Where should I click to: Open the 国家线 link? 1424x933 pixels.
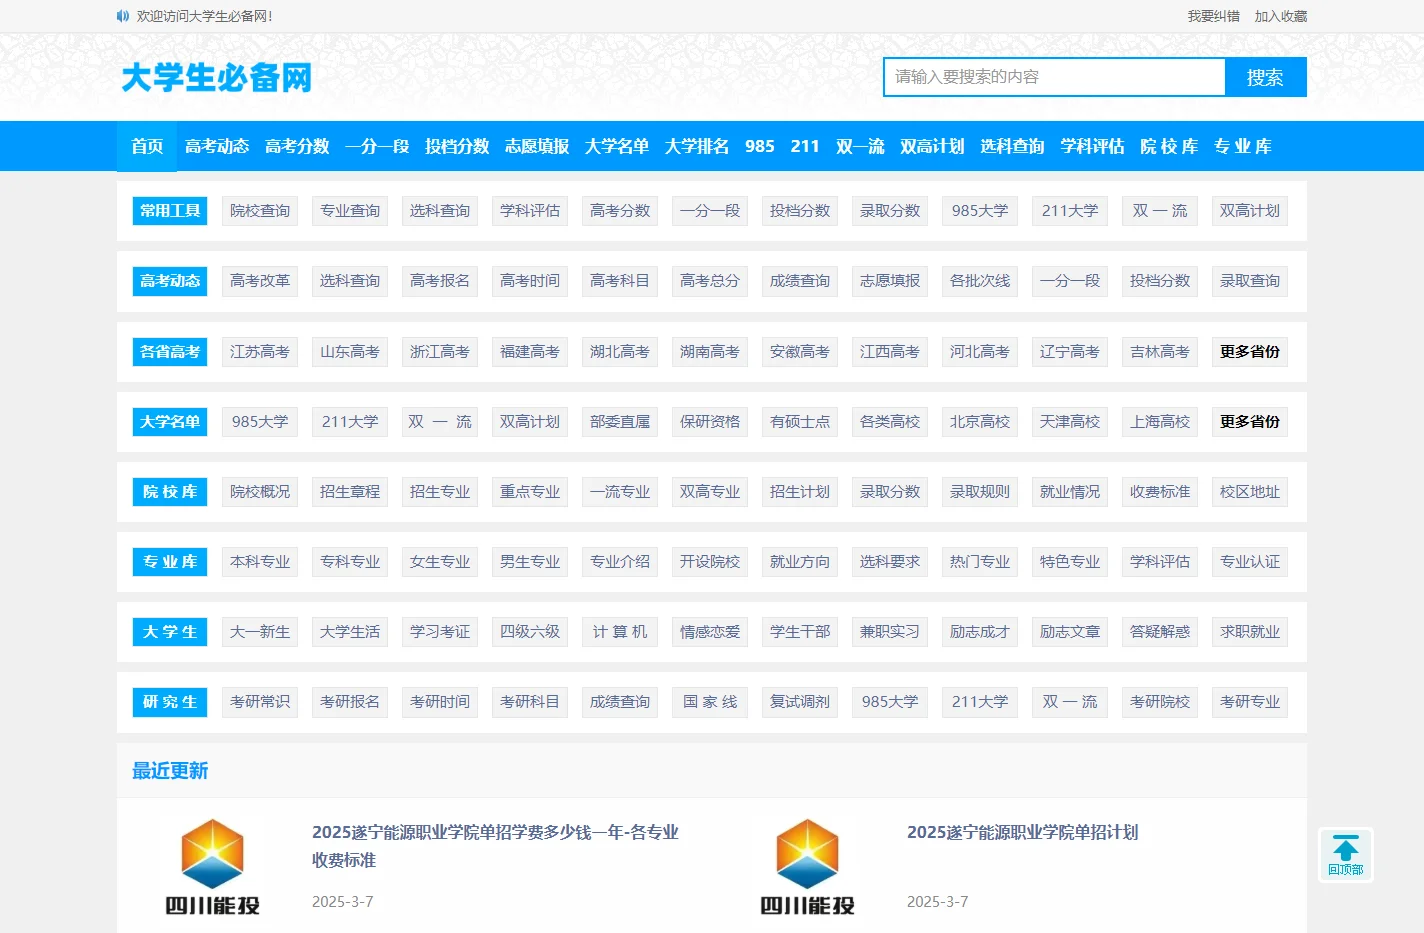710,702
